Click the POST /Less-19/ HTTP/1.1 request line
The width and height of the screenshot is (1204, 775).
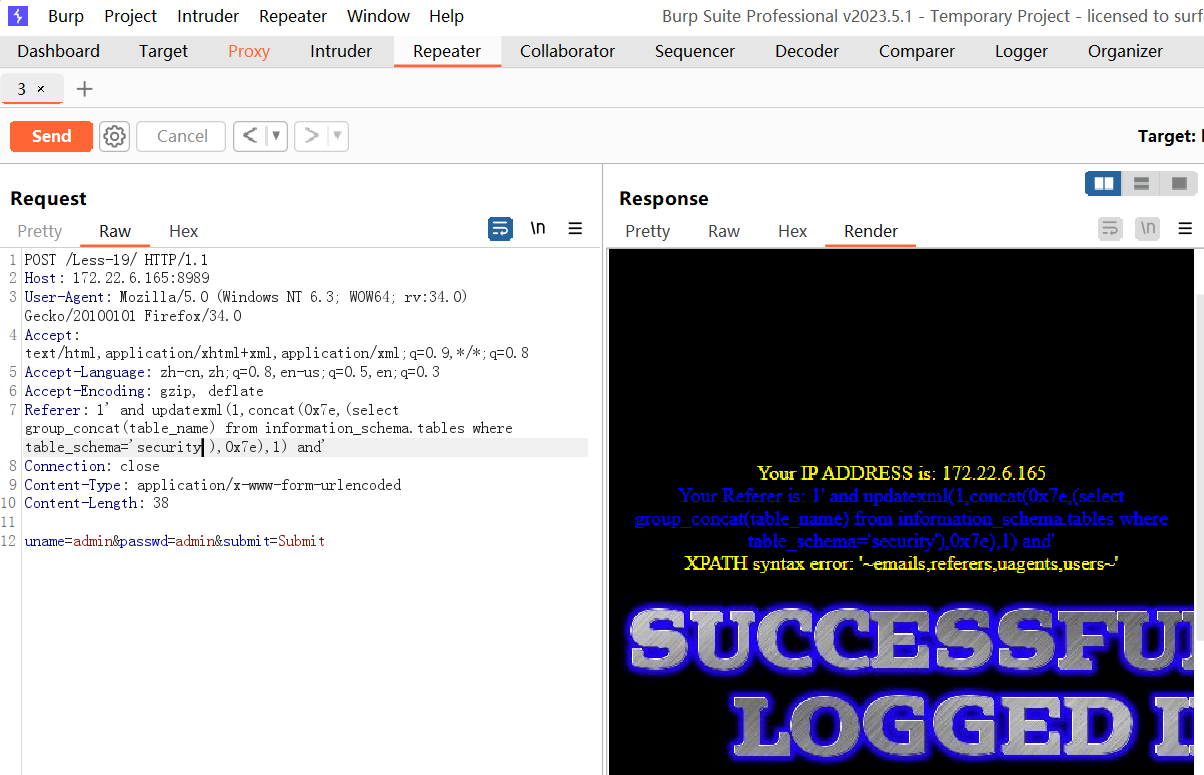(x=116, y=259)
